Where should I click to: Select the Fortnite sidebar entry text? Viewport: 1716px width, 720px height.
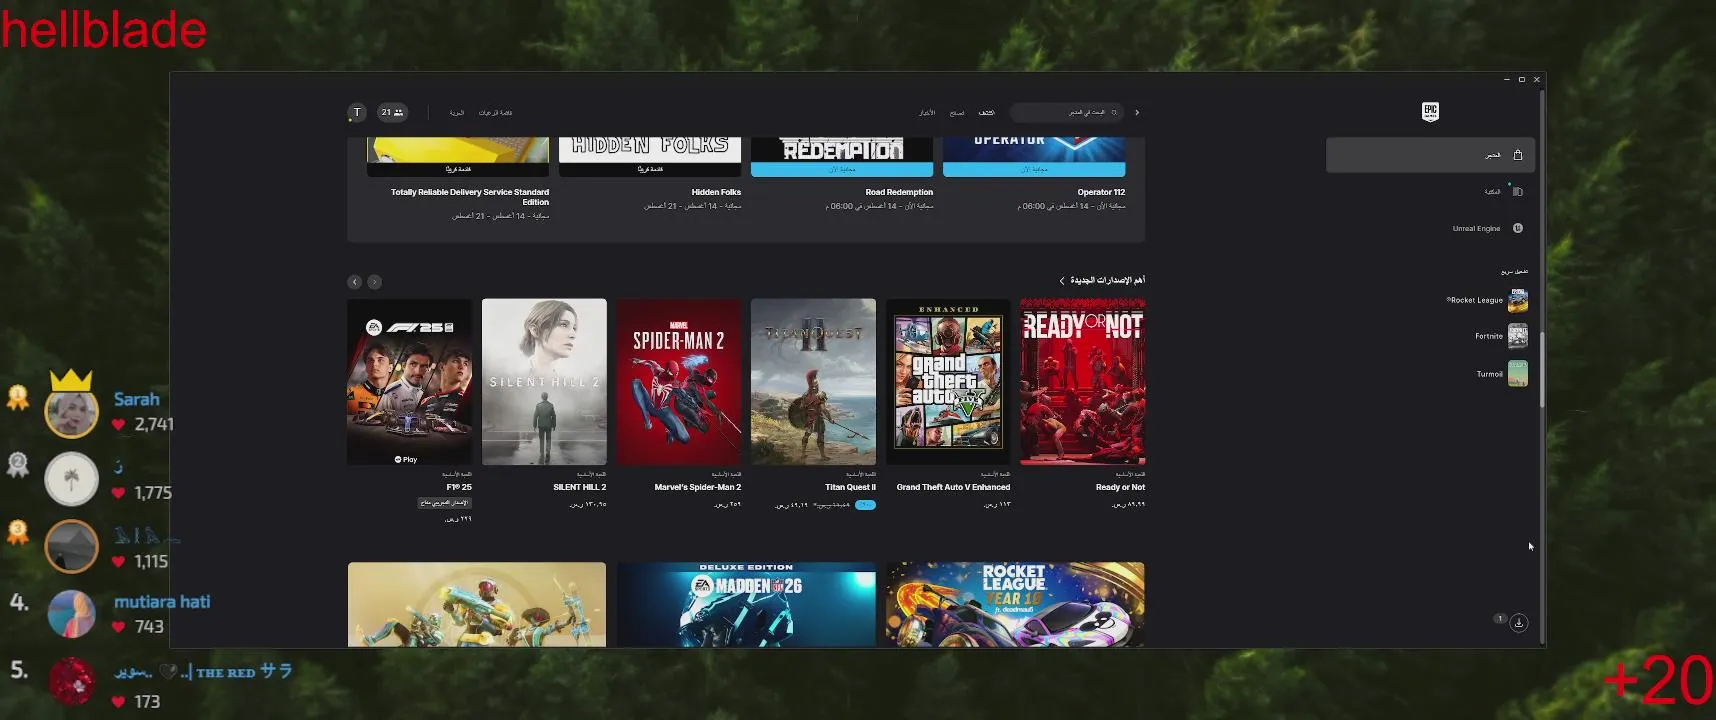pos(1489,336)
